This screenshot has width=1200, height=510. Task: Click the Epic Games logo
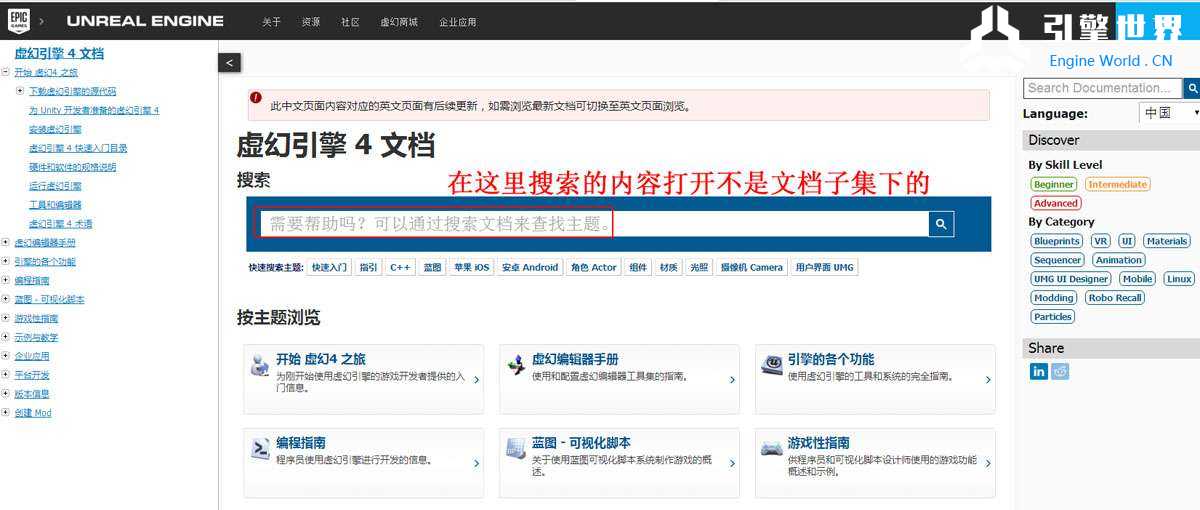[x=19, y=20]
